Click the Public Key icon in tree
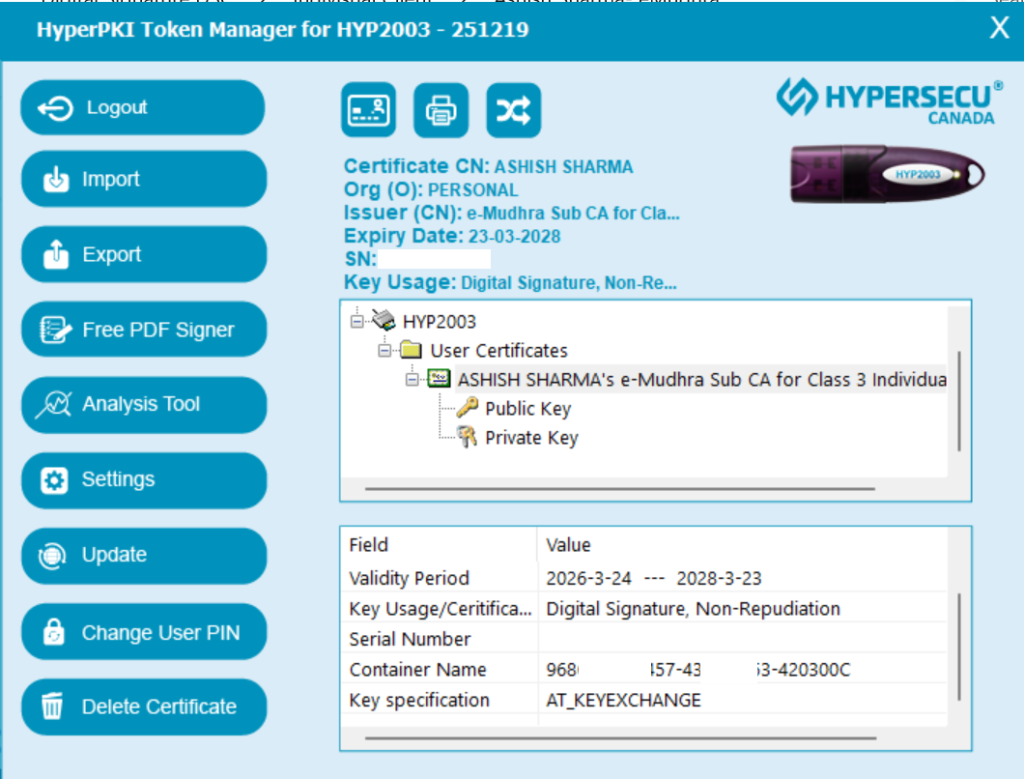Image resolution: width=1024 pixels, height=779 pixels. pos(468,408)
